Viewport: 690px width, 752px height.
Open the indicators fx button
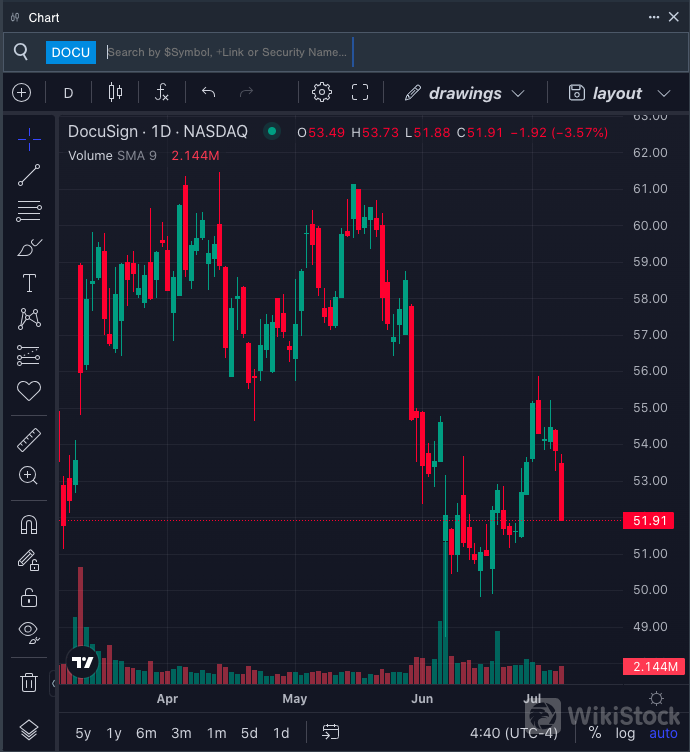(162, 93)
